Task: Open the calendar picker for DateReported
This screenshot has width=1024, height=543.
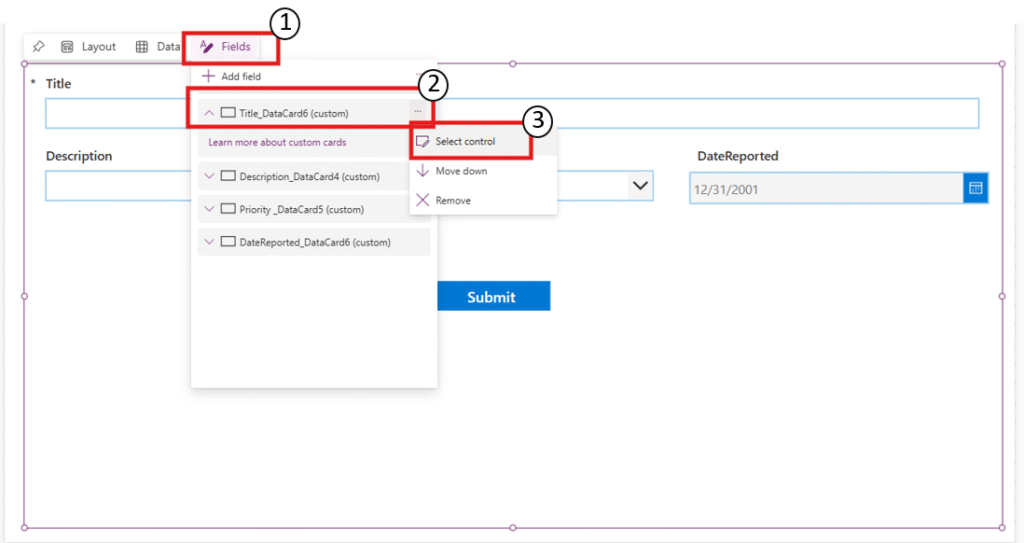Action: tap(976, 188)
